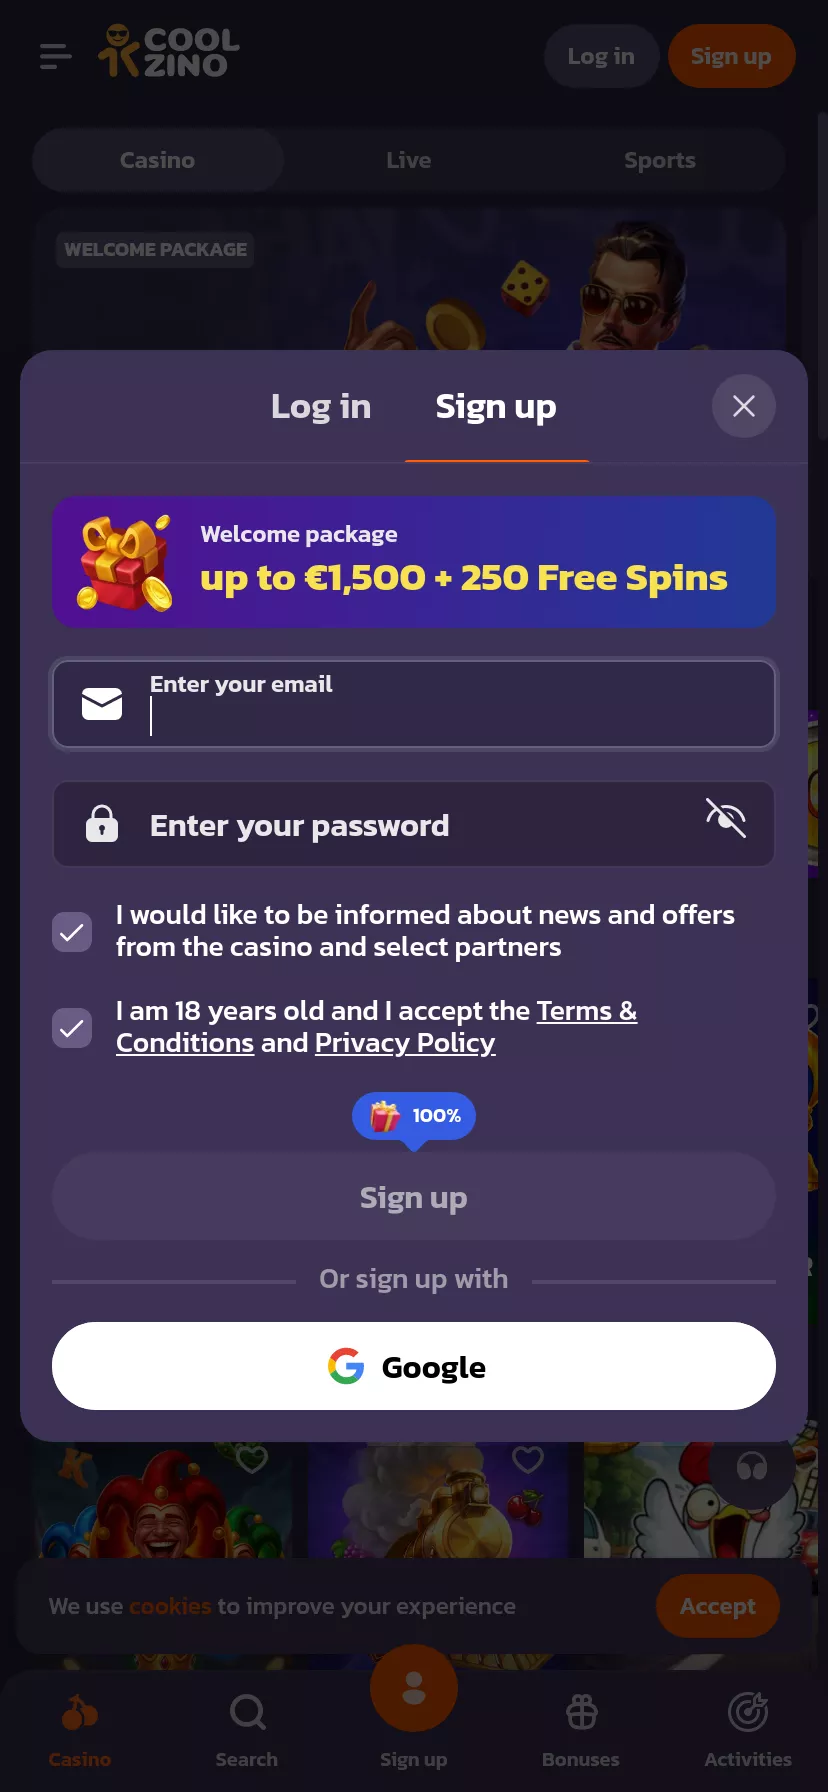Click the 100% bonus gift badge
Viewport: 828px width, 1792px height.
pyautogui.click(x=414, y=1116)
